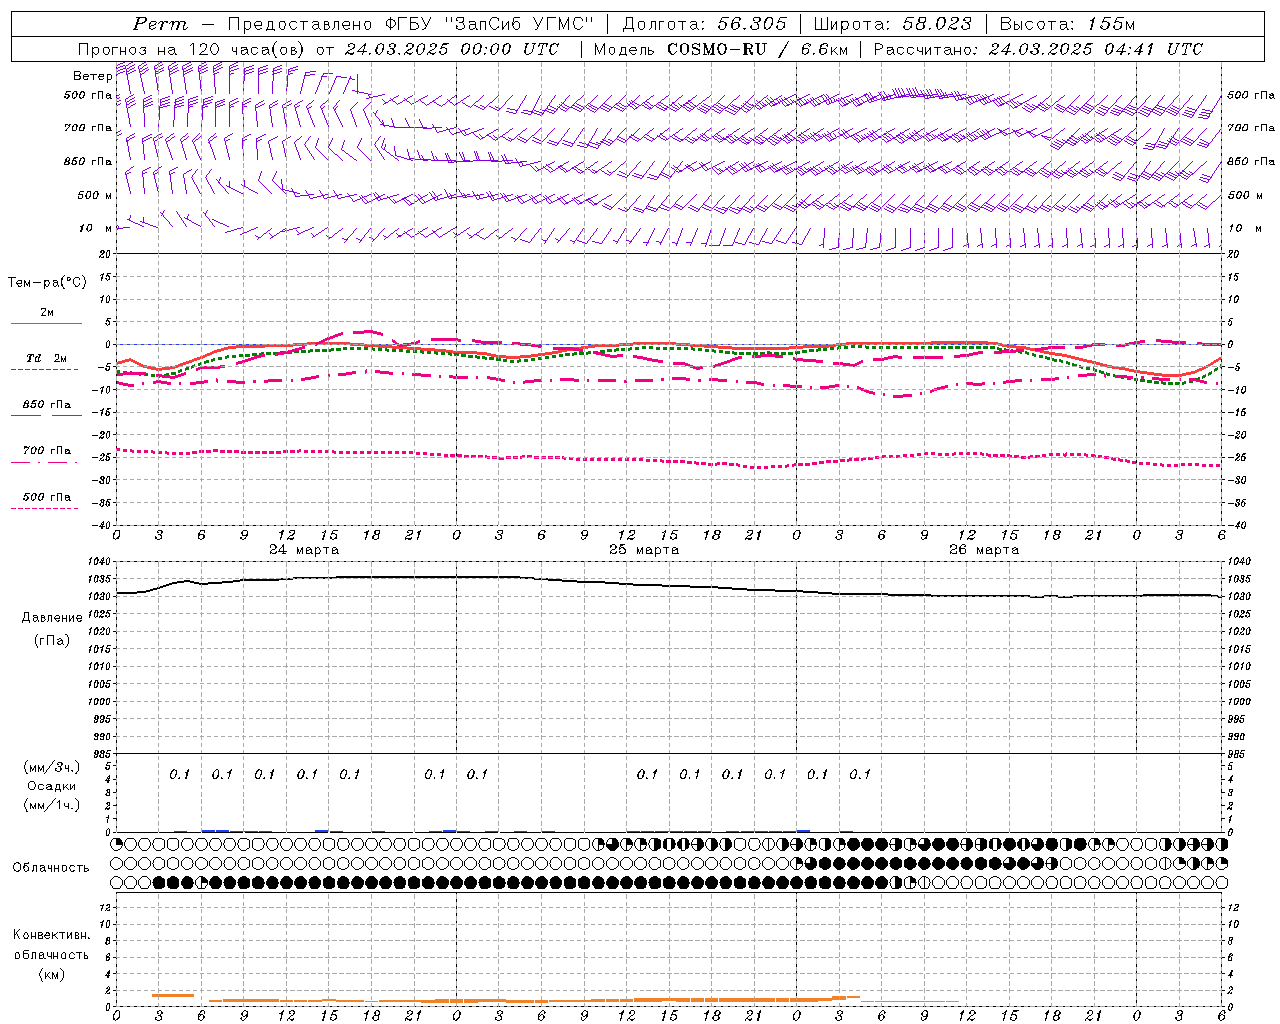Screen dimensions: 1280x1024
Task: Click the "(мм/3ч.)" precipitation unit label
Action: point(52,767)
